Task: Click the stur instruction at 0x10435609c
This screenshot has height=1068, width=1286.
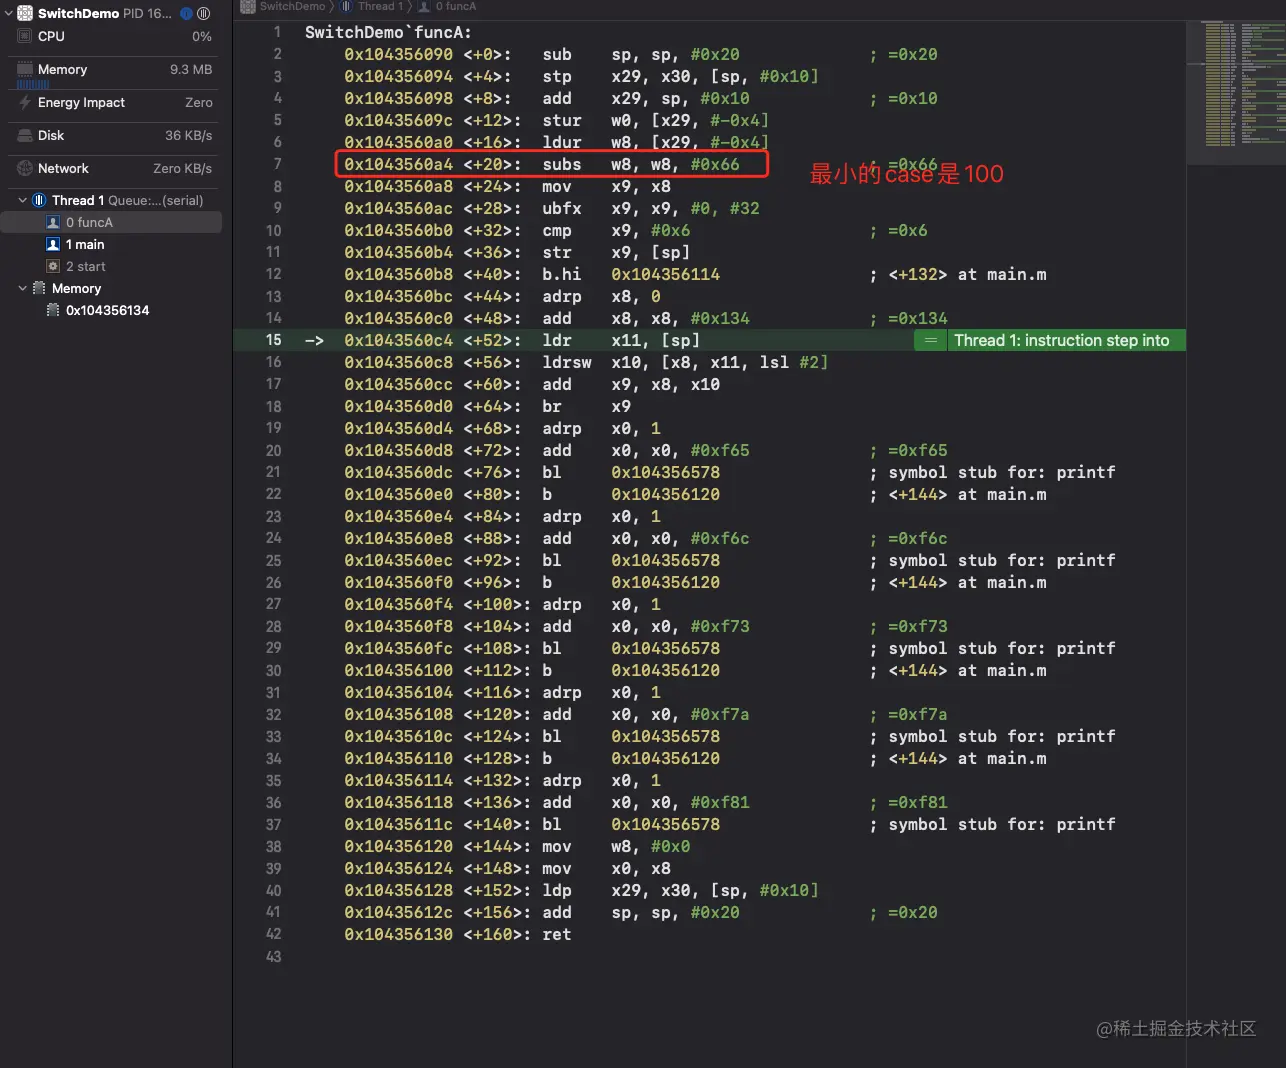Action: click(x=556, y=120)
